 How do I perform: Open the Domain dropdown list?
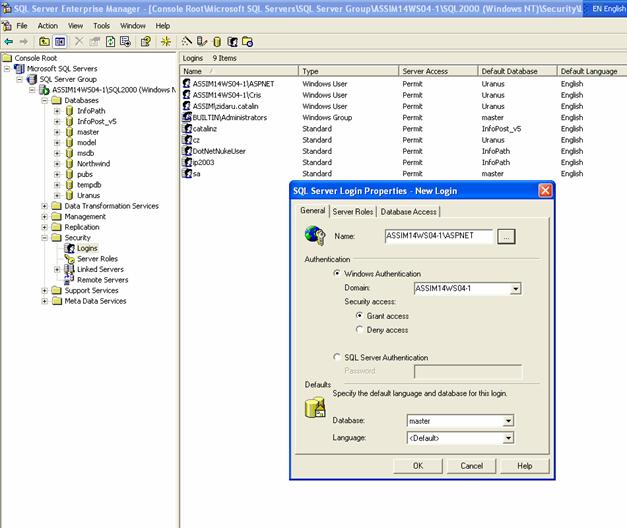[515, 288]
